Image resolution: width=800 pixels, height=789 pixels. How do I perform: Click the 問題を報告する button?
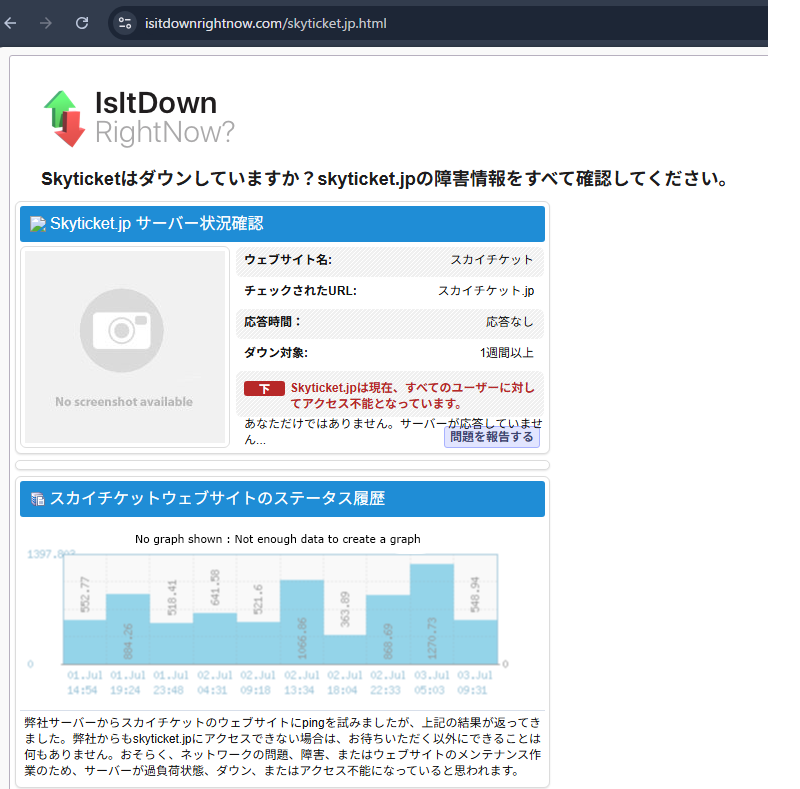click(492, 437)
